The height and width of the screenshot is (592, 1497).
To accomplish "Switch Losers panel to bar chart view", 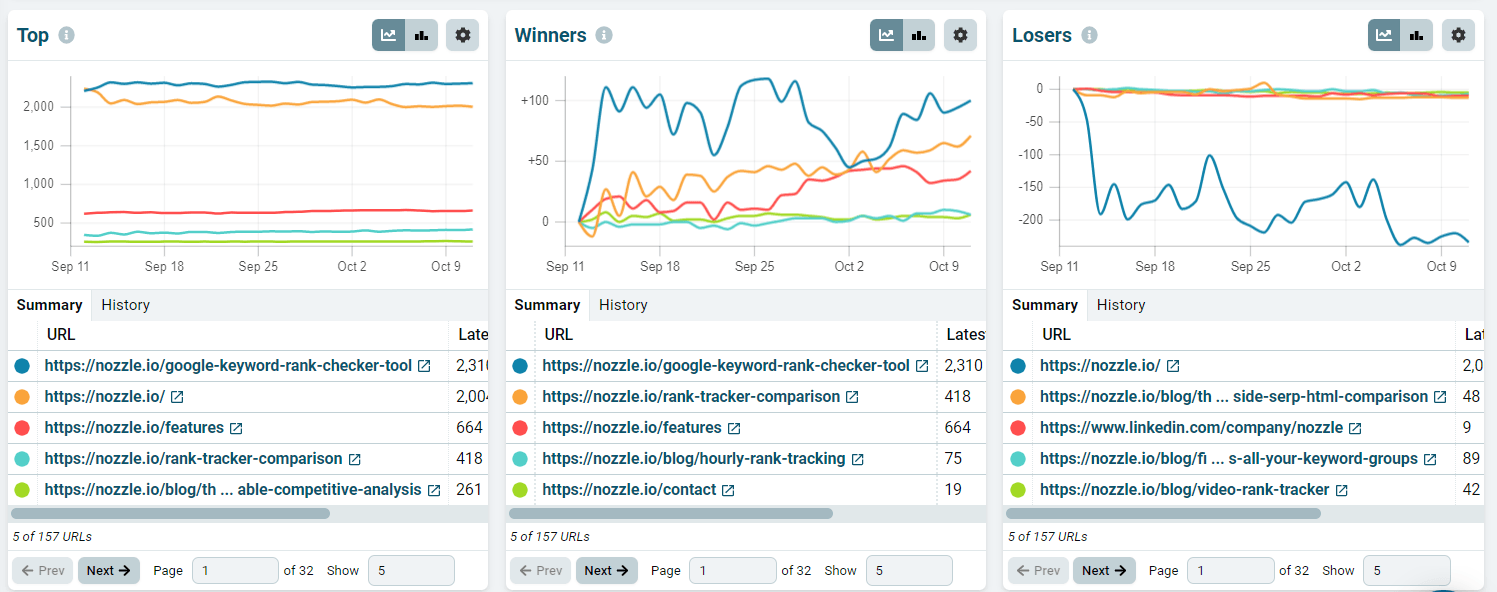I will [1416, 35].
